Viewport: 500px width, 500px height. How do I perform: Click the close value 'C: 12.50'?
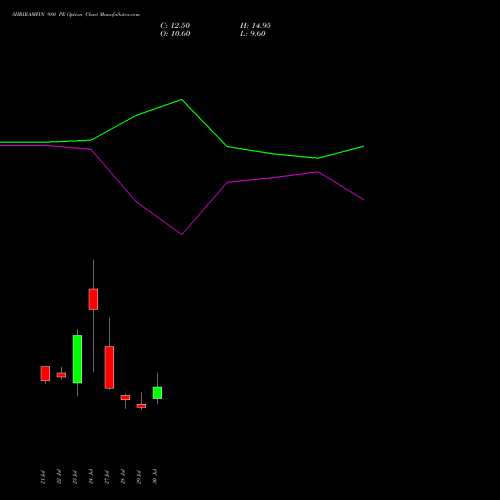(175, 26)
